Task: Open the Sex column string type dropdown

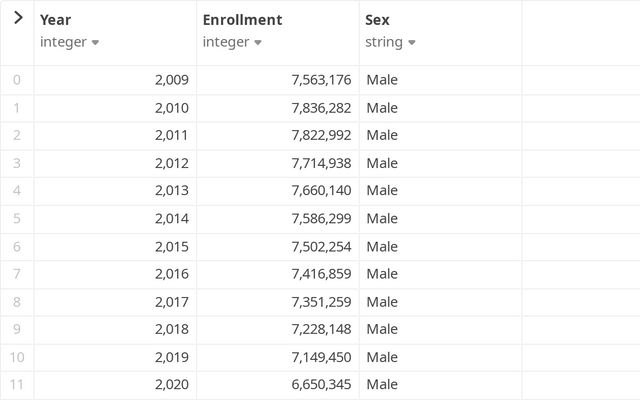Action: click(x=412, y=42)
